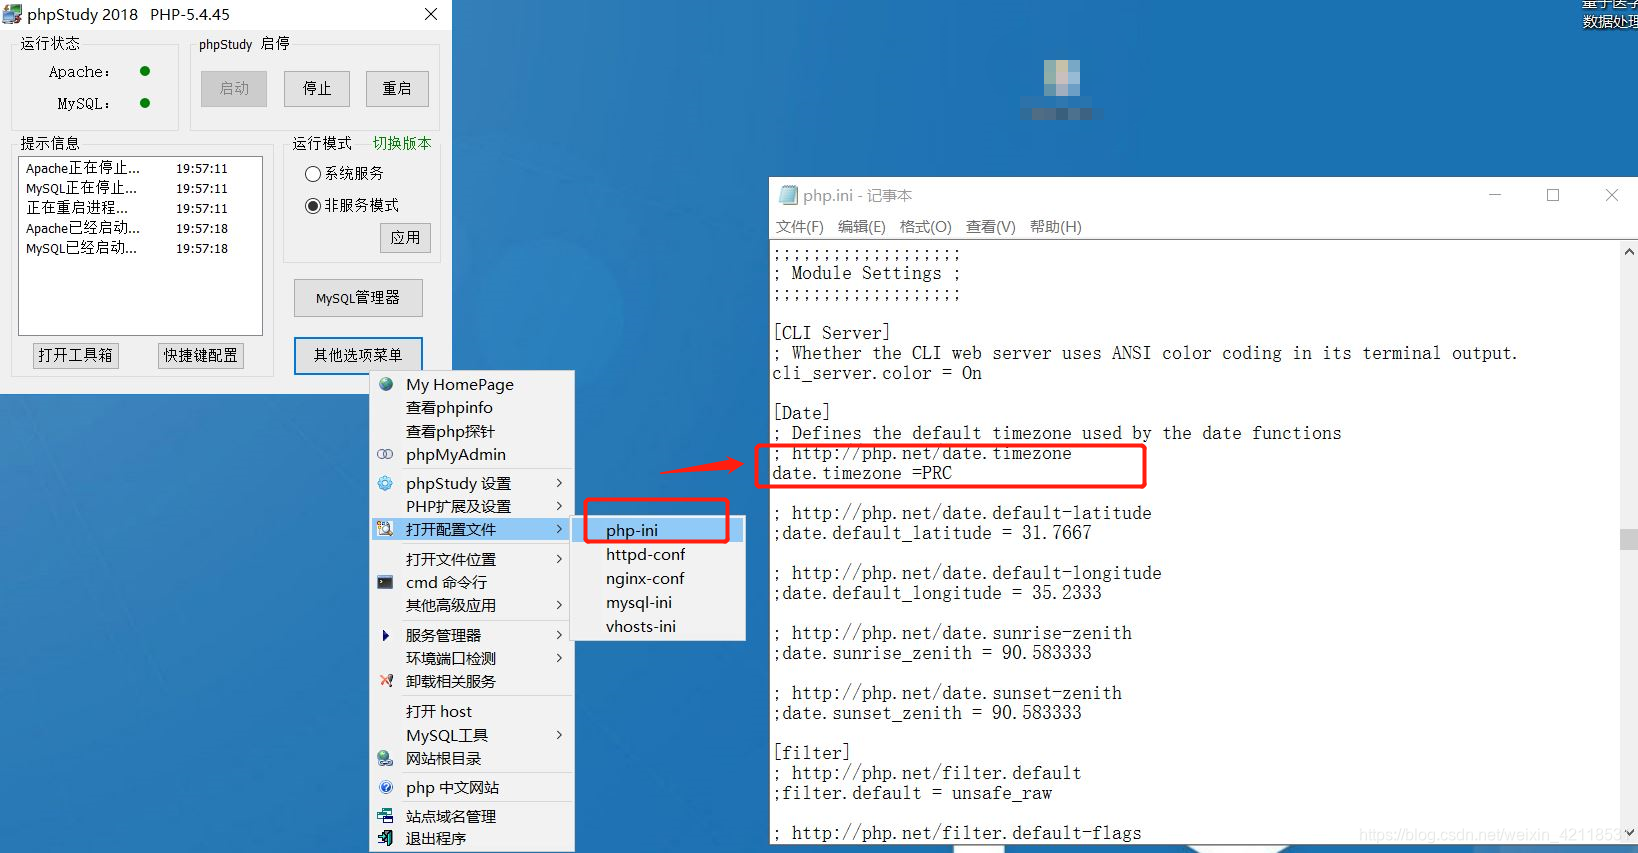Expand MySQL工具 submenu arrow

pyautogui.click(x=559, y=735)
